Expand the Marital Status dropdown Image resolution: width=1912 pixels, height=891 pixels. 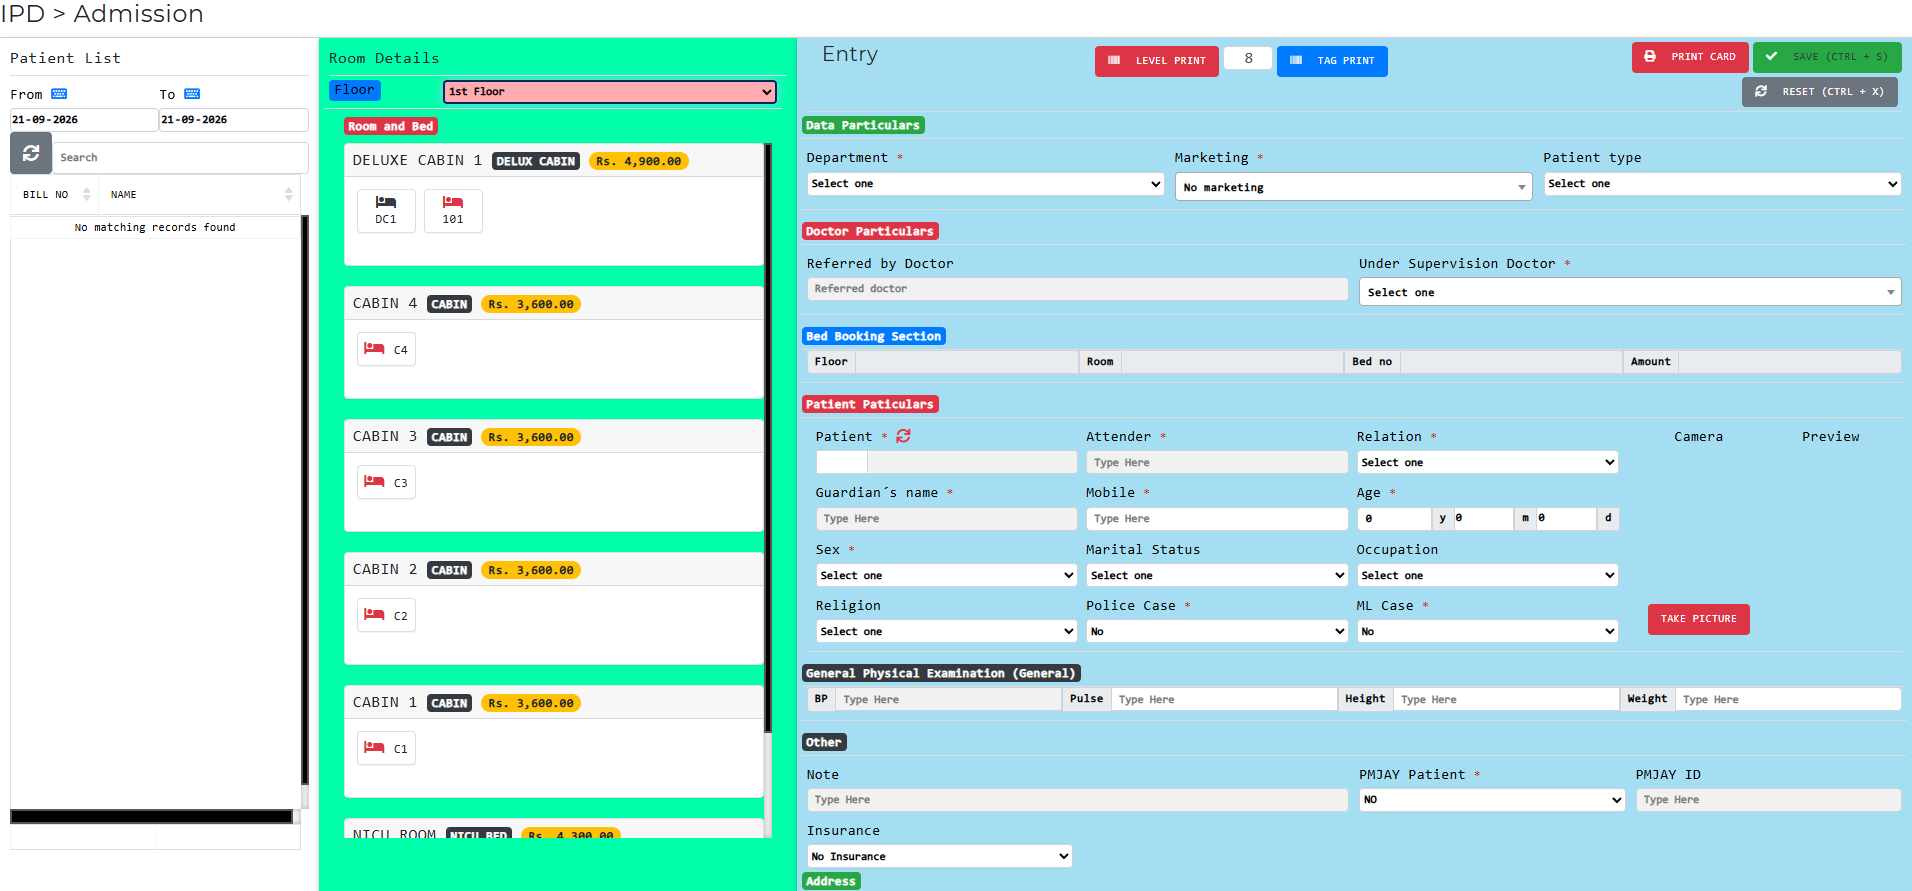coord(1217,575)
